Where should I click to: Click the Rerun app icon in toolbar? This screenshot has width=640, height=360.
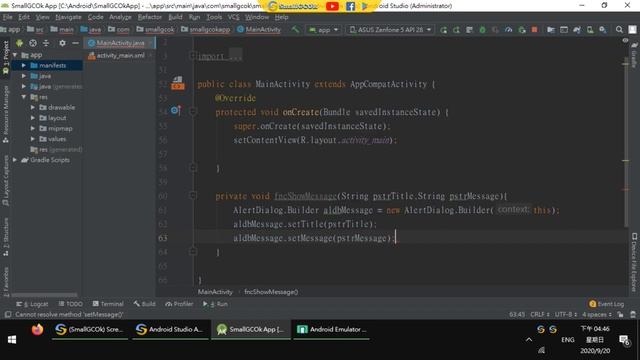pyautogui.click(x=443, y=30)
